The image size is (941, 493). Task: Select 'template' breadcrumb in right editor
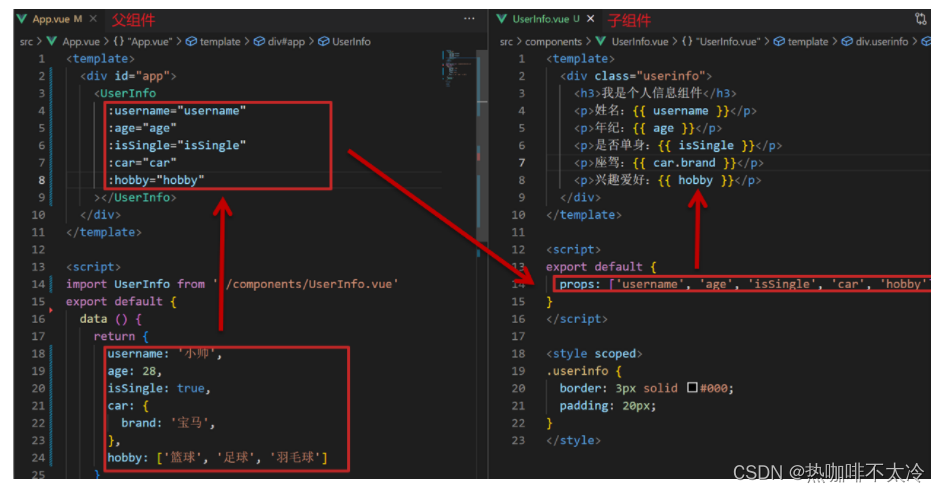[808, 41]
